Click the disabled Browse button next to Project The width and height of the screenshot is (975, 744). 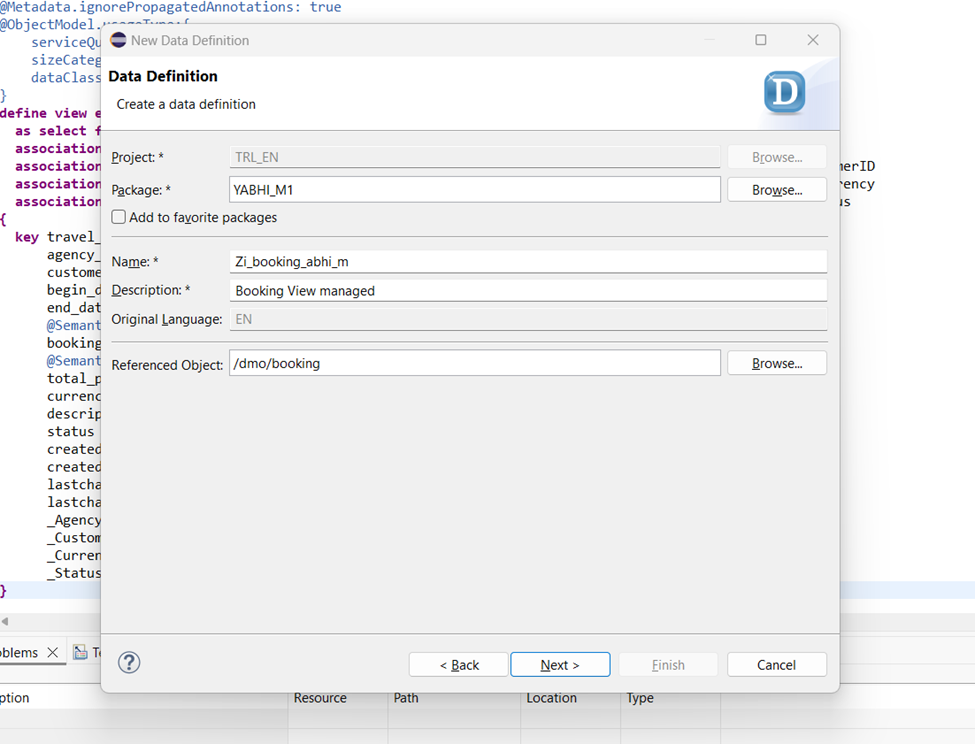(777, 157)
